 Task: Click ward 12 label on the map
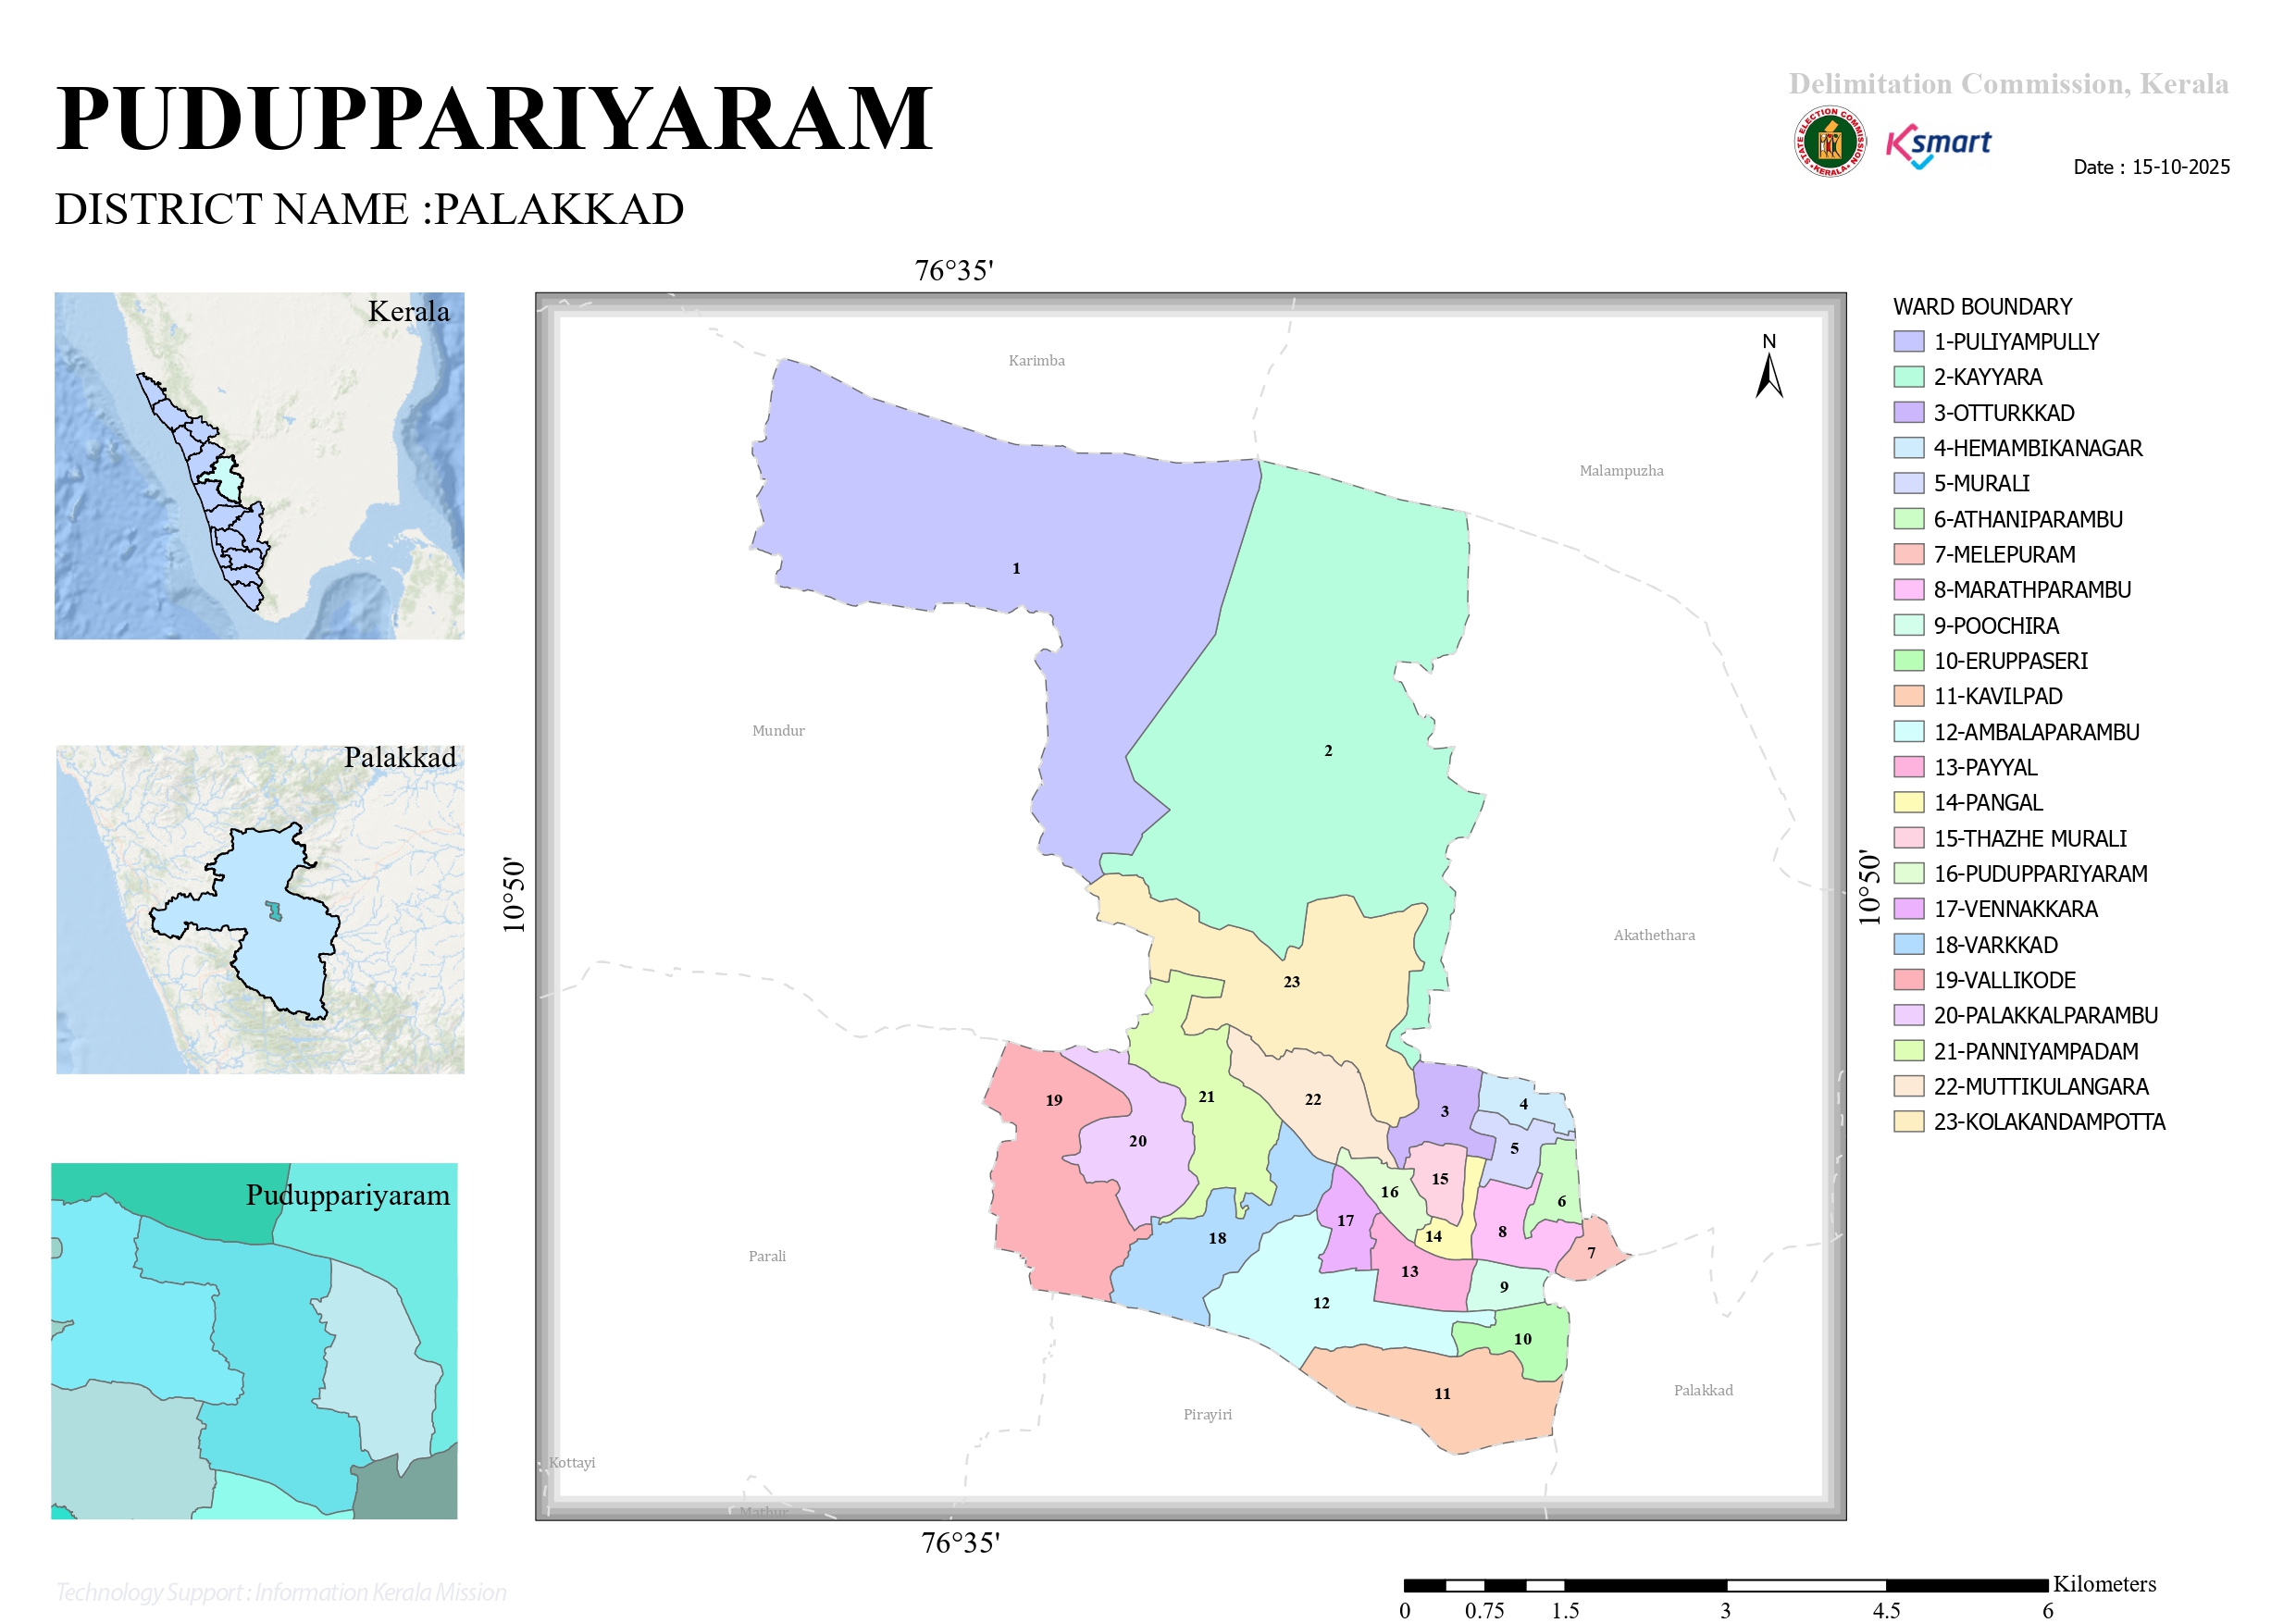pyautogui.click(x=1321, y=1303)
